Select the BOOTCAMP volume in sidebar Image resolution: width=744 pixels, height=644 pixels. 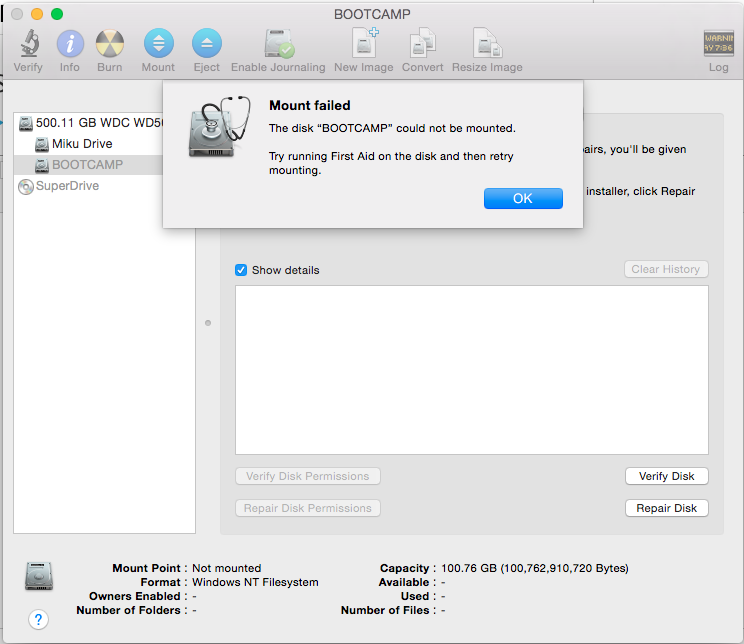(x=88, y=165)
